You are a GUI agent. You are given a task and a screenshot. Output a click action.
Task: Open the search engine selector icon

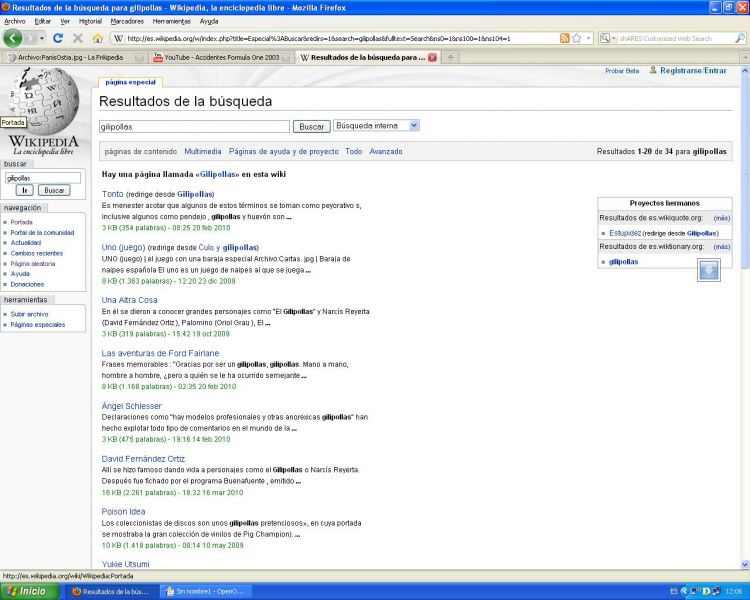(607, 38)
